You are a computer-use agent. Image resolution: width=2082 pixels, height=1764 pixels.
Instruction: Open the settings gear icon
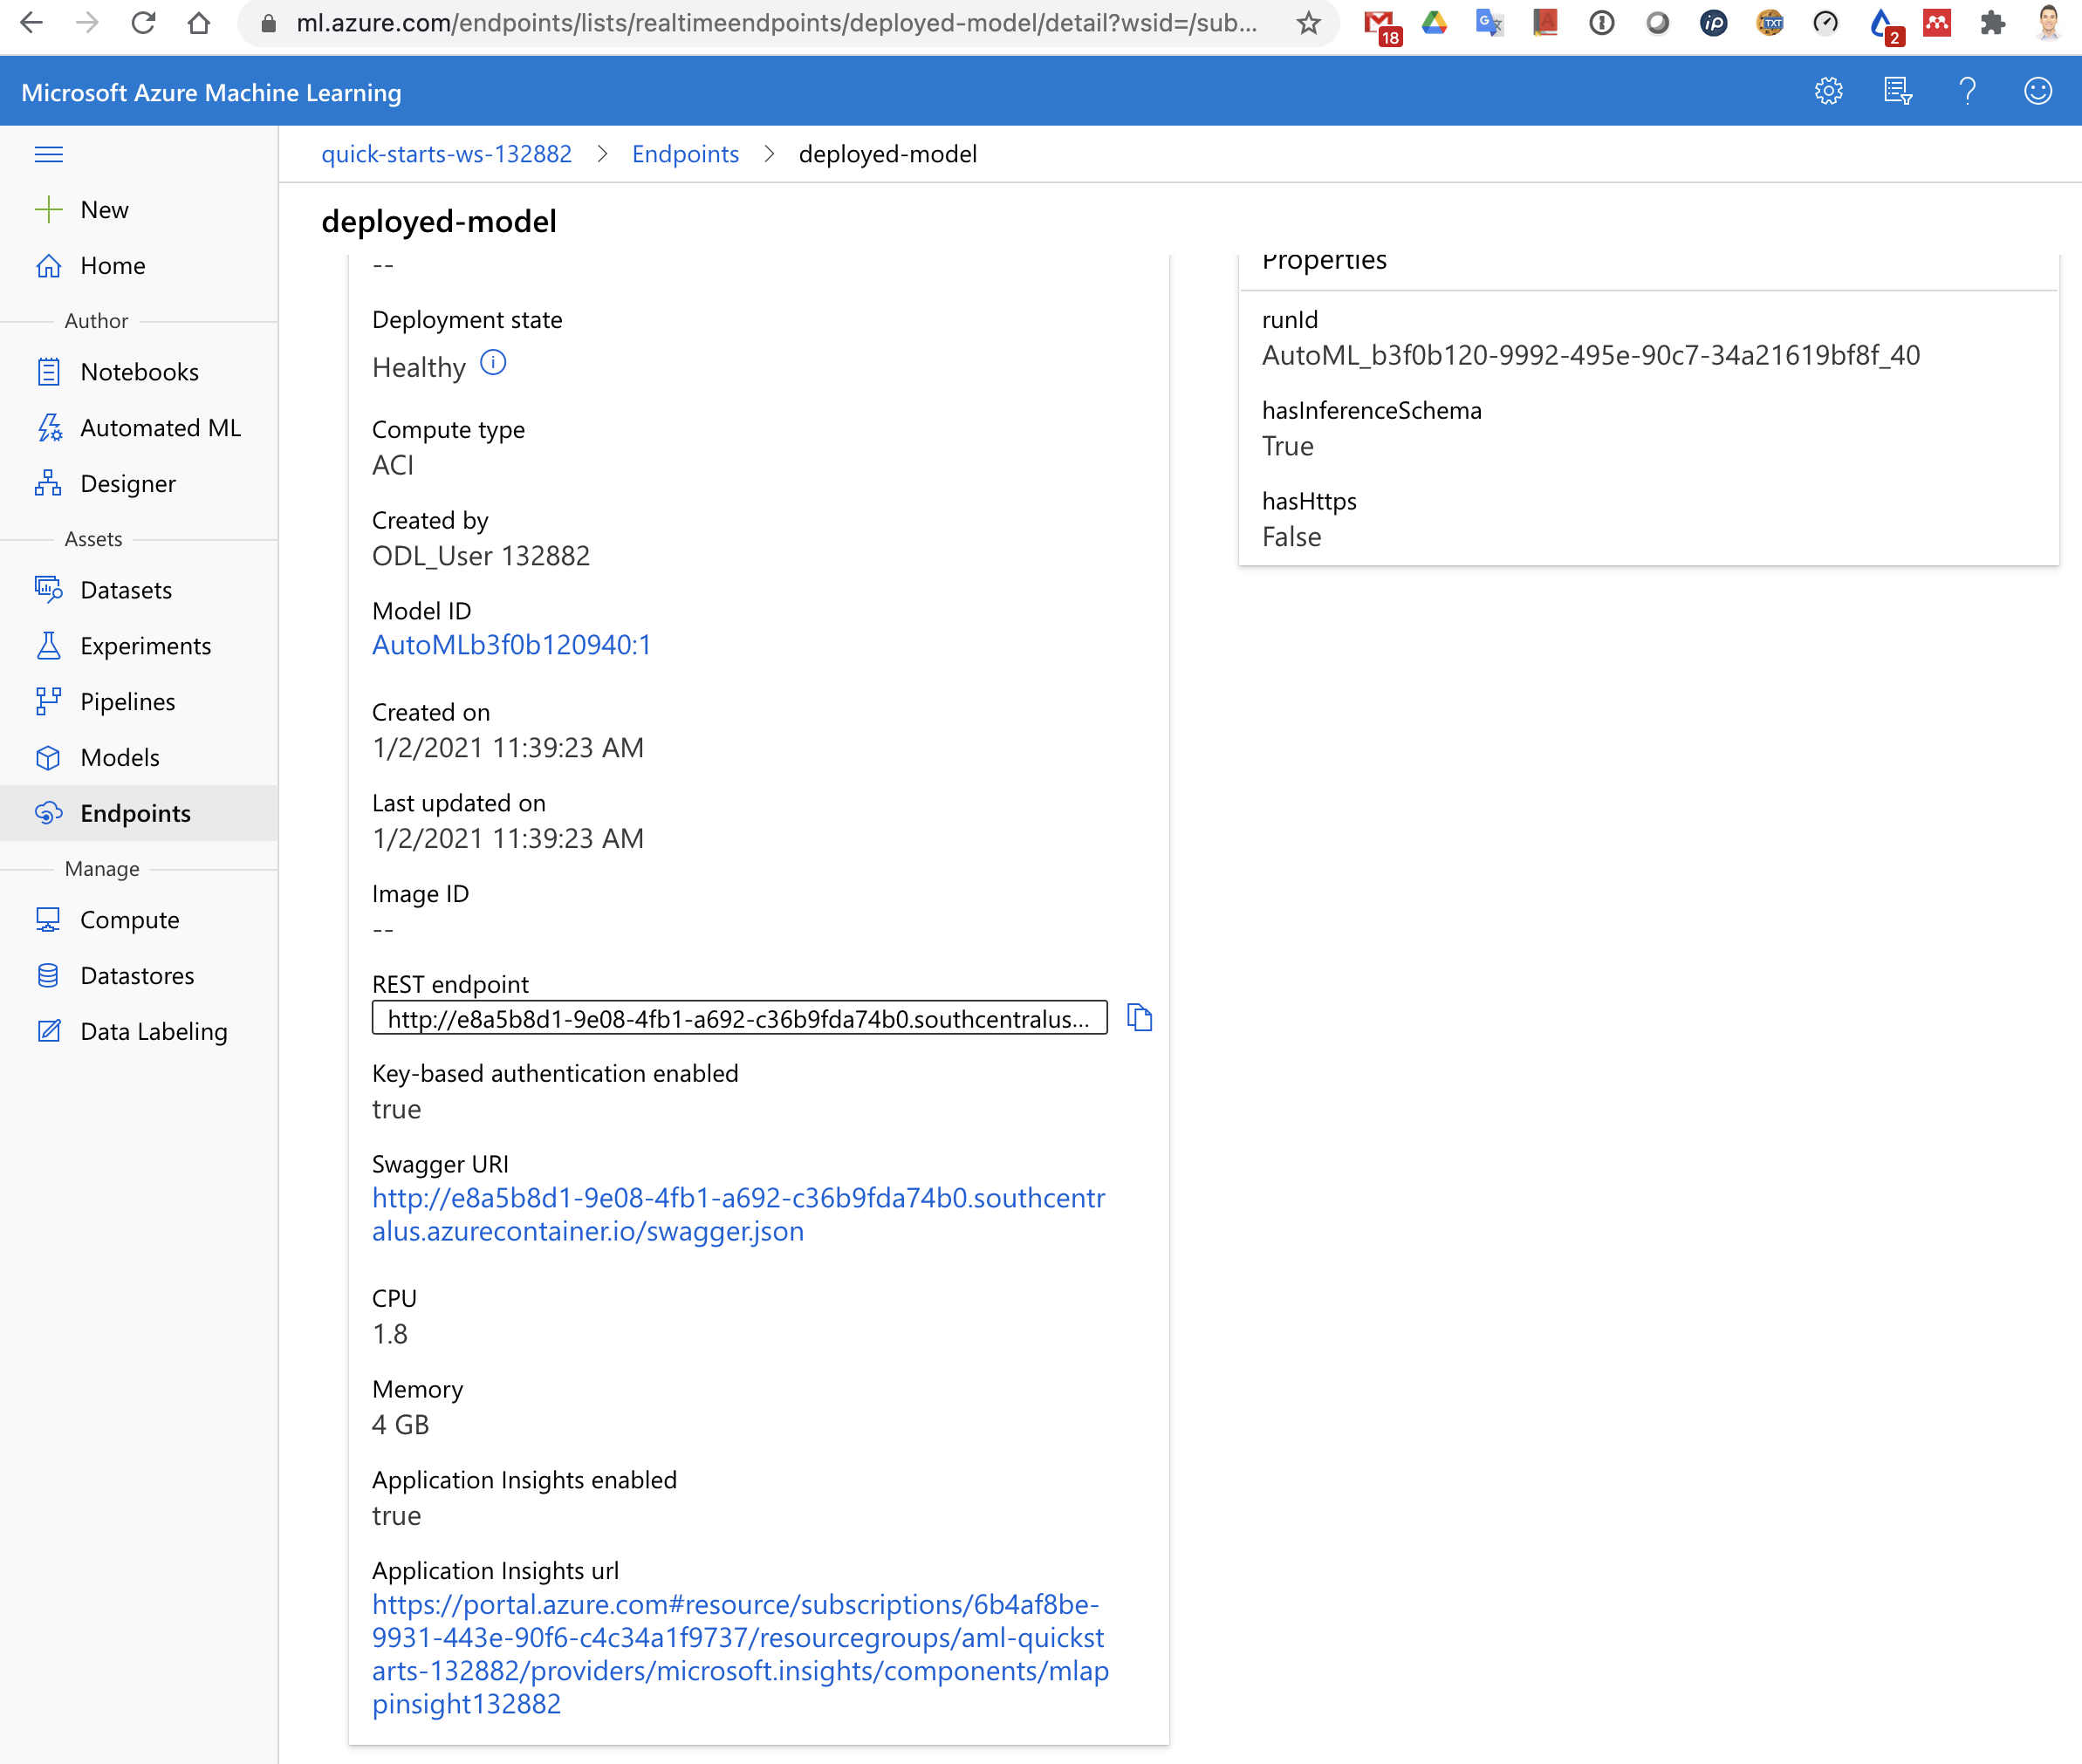coord(1828,91)
